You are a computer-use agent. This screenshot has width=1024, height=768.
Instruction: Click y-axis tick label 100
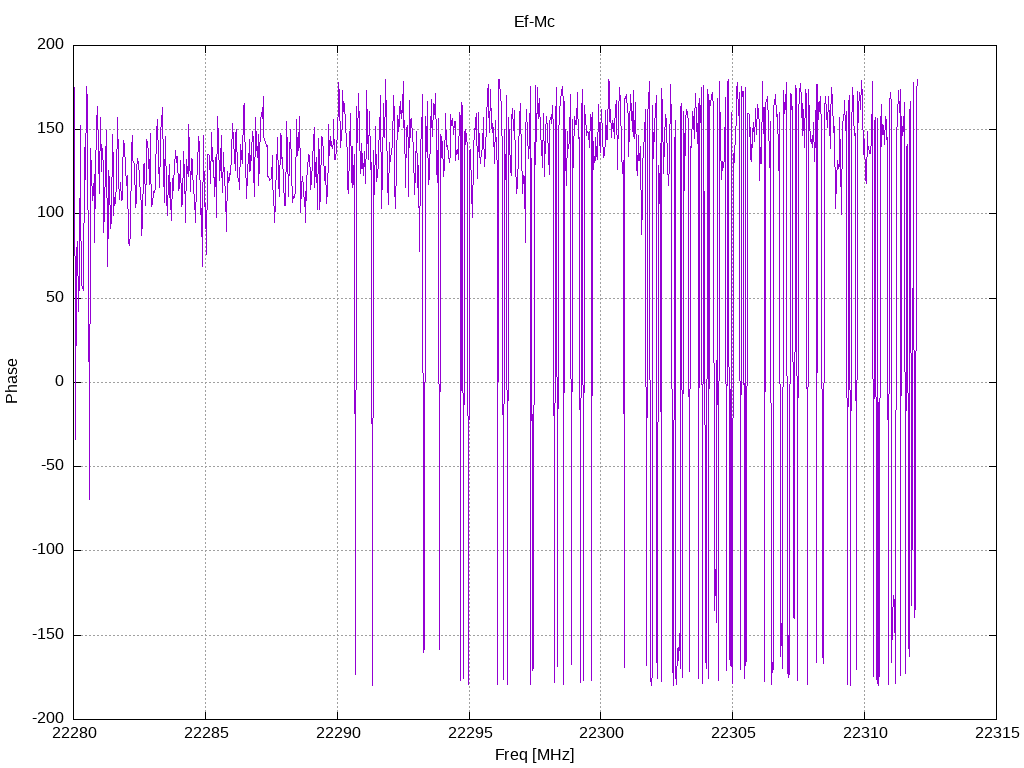[51, 213]
